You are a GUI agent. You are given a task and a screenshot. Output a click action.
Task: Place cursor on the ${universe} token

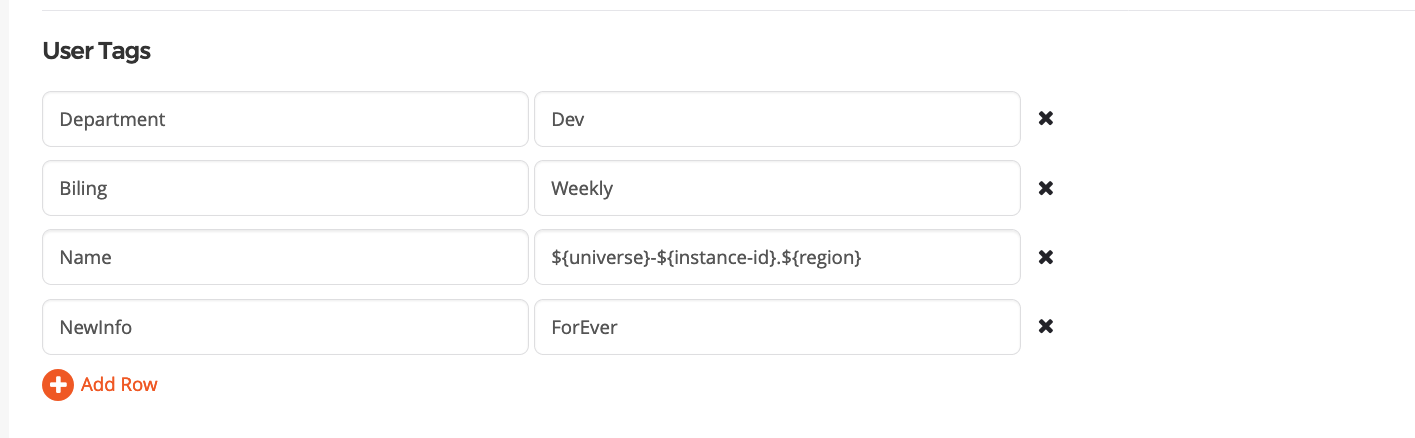pos(598,257)
